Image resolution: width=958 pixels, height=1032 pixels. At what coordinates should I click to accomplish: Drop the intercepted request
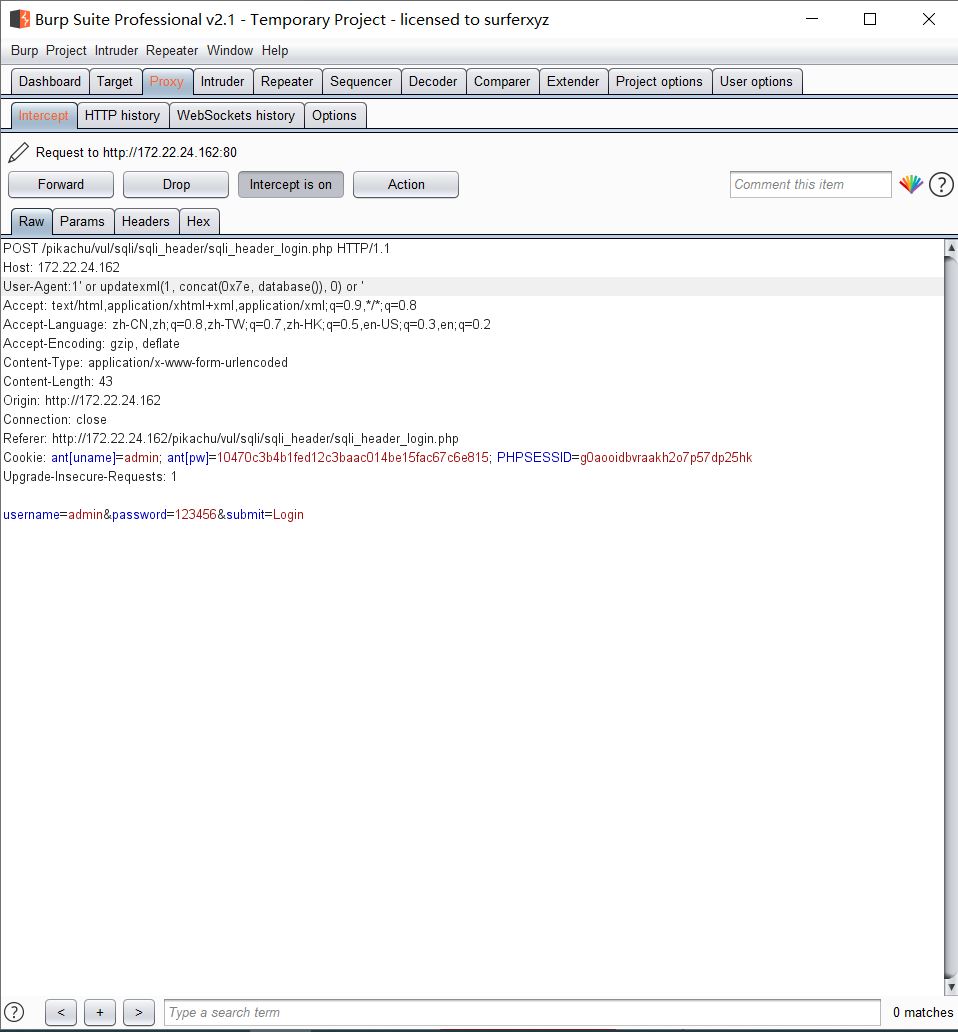click(176, 184)
